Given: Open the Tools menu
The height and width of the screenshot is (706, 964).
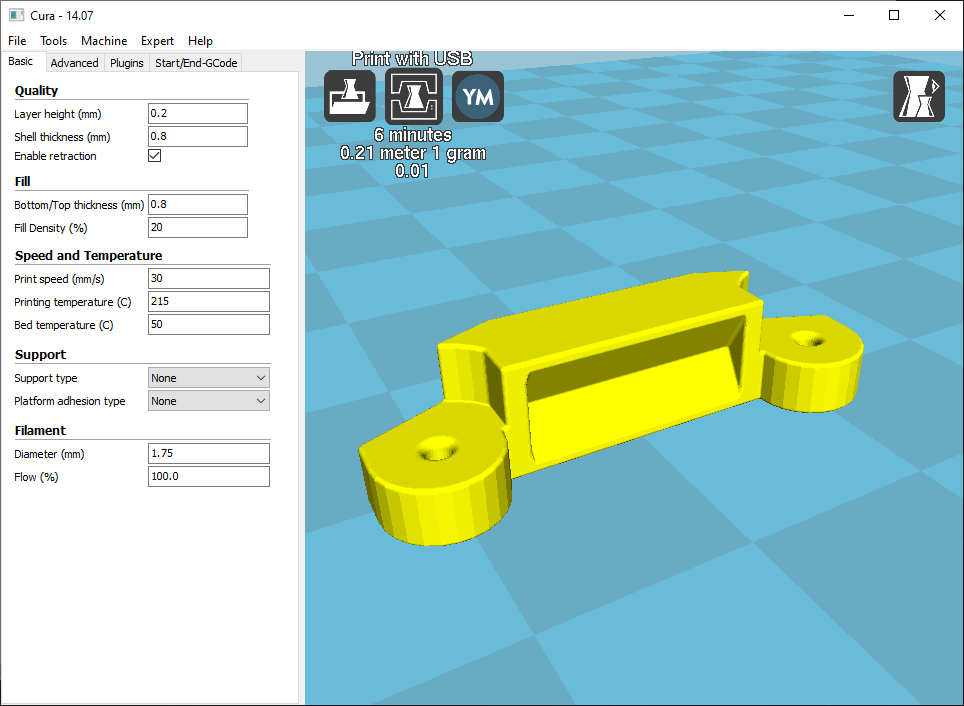Looking at the screenshot, I should tap(53, 41).
